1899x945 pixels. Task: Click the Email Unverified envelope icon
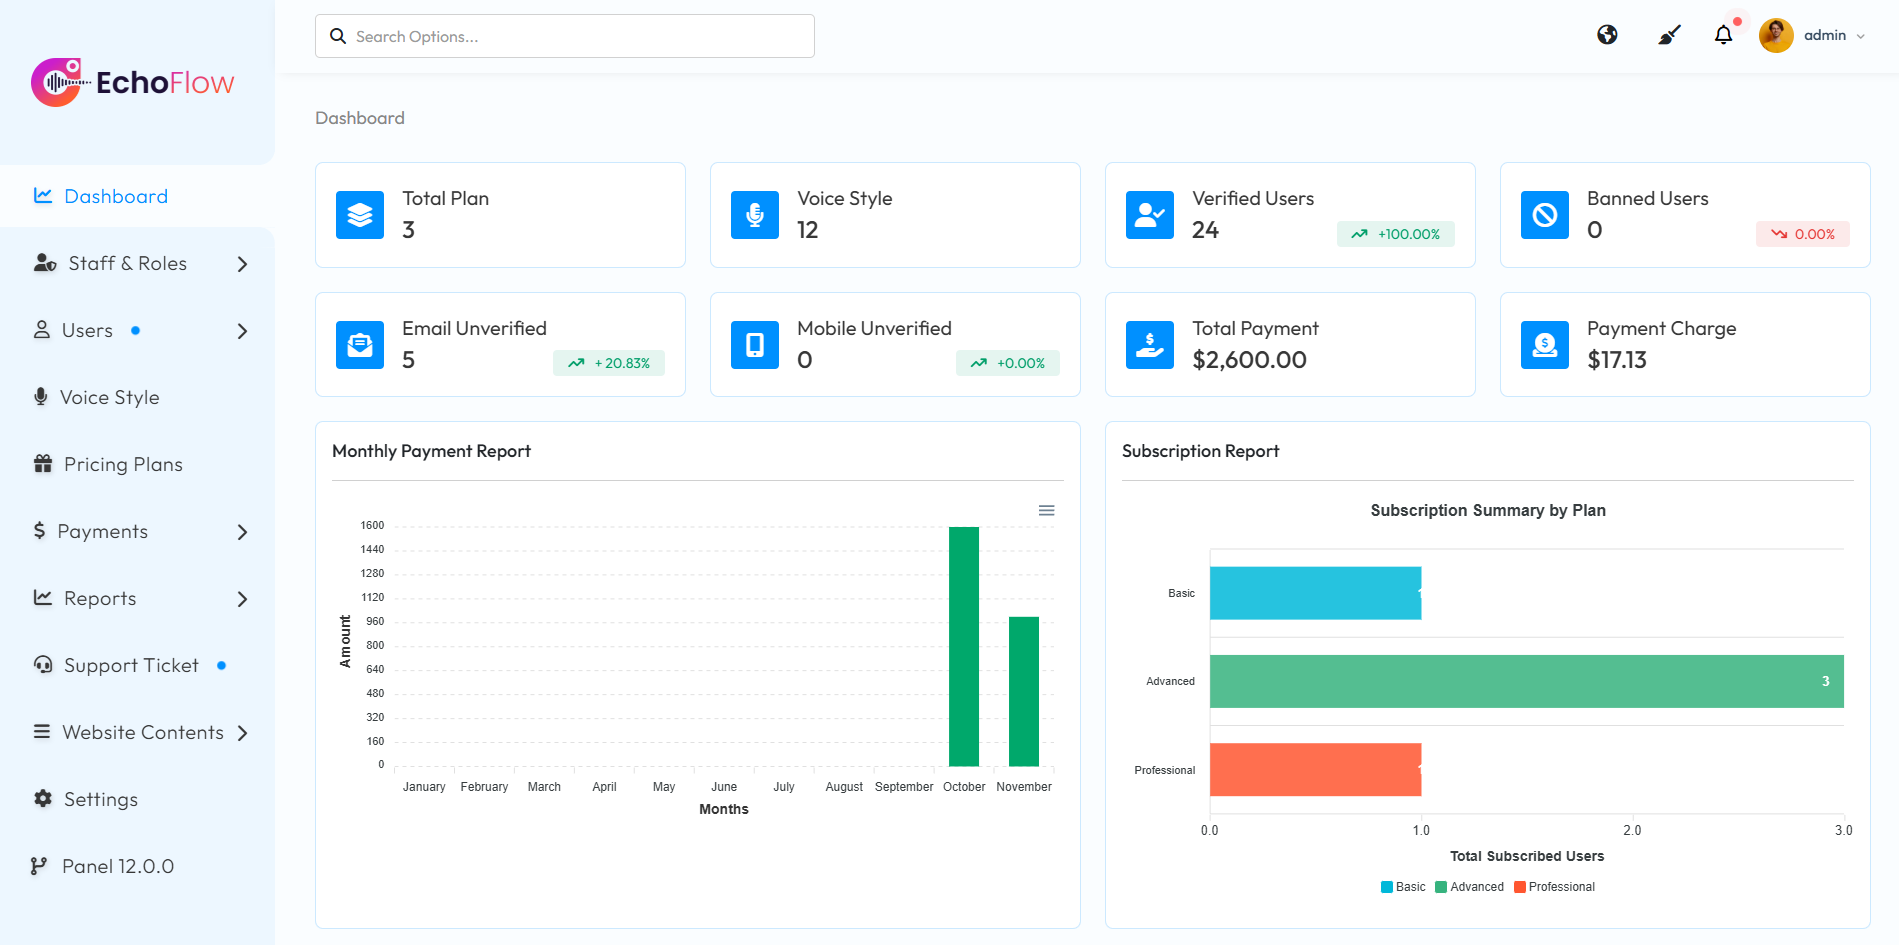pyautogui.click(x=360, y=345)
